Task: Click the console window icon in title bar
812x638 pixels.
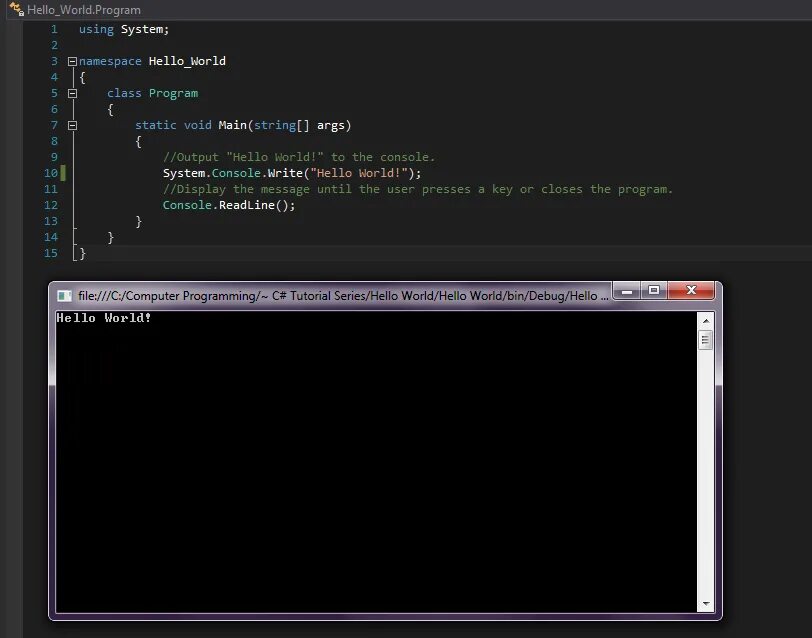Action: [x=64, y=296]
